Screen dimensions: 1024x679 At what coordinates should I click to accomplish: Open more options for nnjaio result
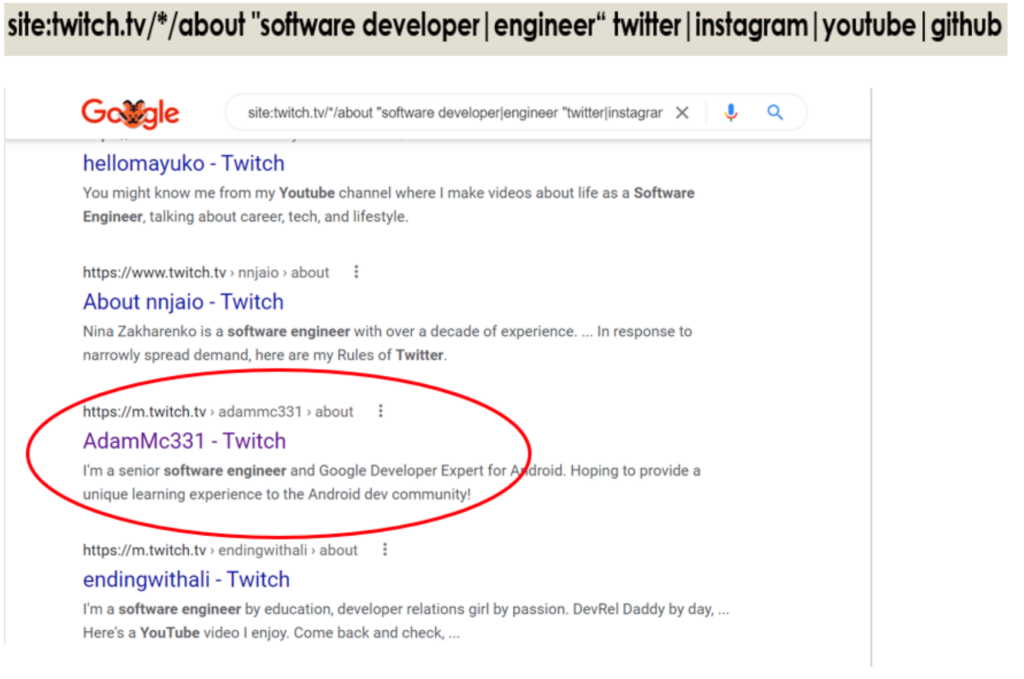pos(356,272)
